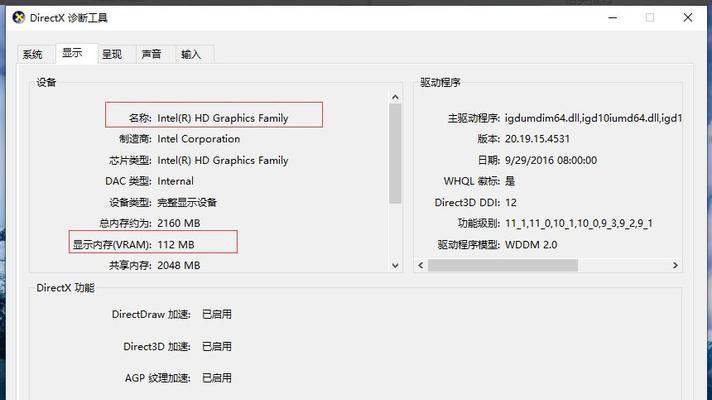Click the 驱动程序模型 label
Screen dimensions: 712x400
tap(469, 245)
